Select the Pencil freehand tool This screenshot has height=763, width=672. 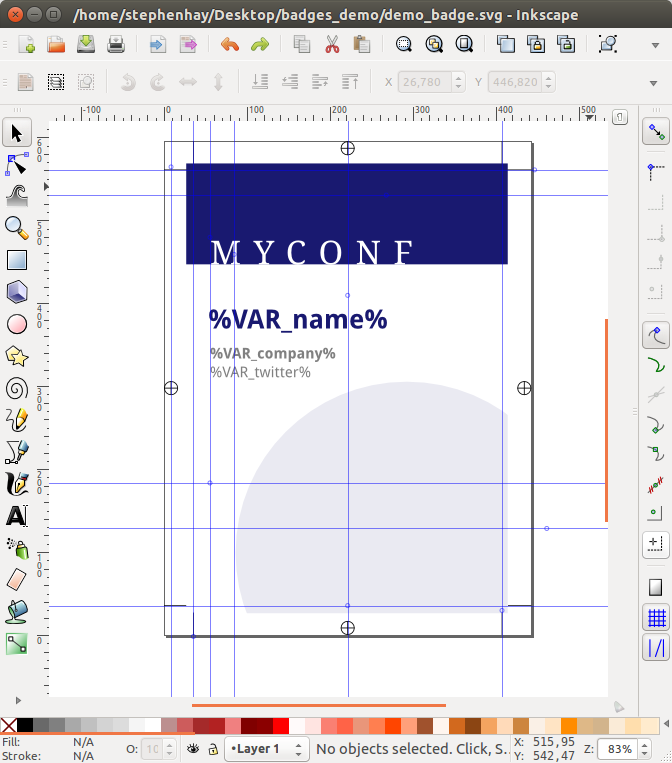coord(17,420)
